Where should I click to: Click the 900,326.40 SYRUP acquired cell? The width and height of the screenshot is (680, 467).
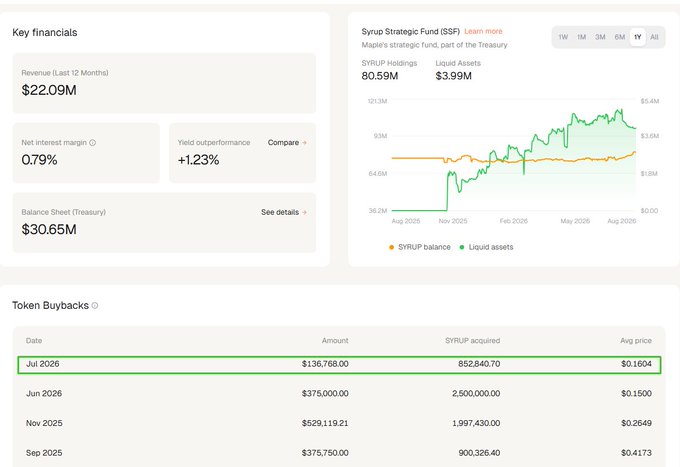479,453
